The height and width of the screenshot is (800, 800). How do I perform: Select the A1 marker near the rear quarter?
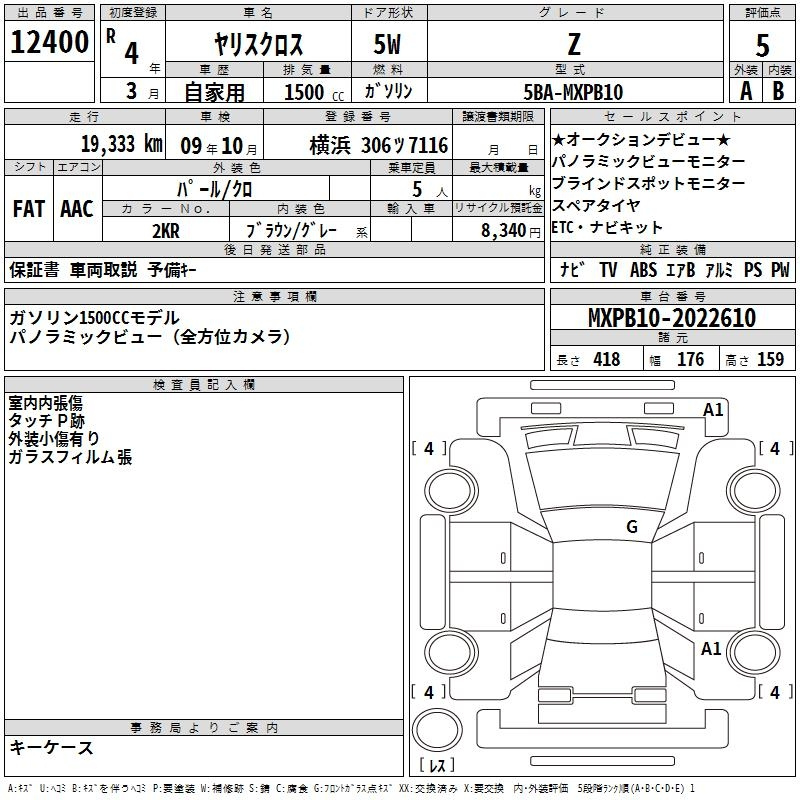pyautogui.click(x=711, y=648)
